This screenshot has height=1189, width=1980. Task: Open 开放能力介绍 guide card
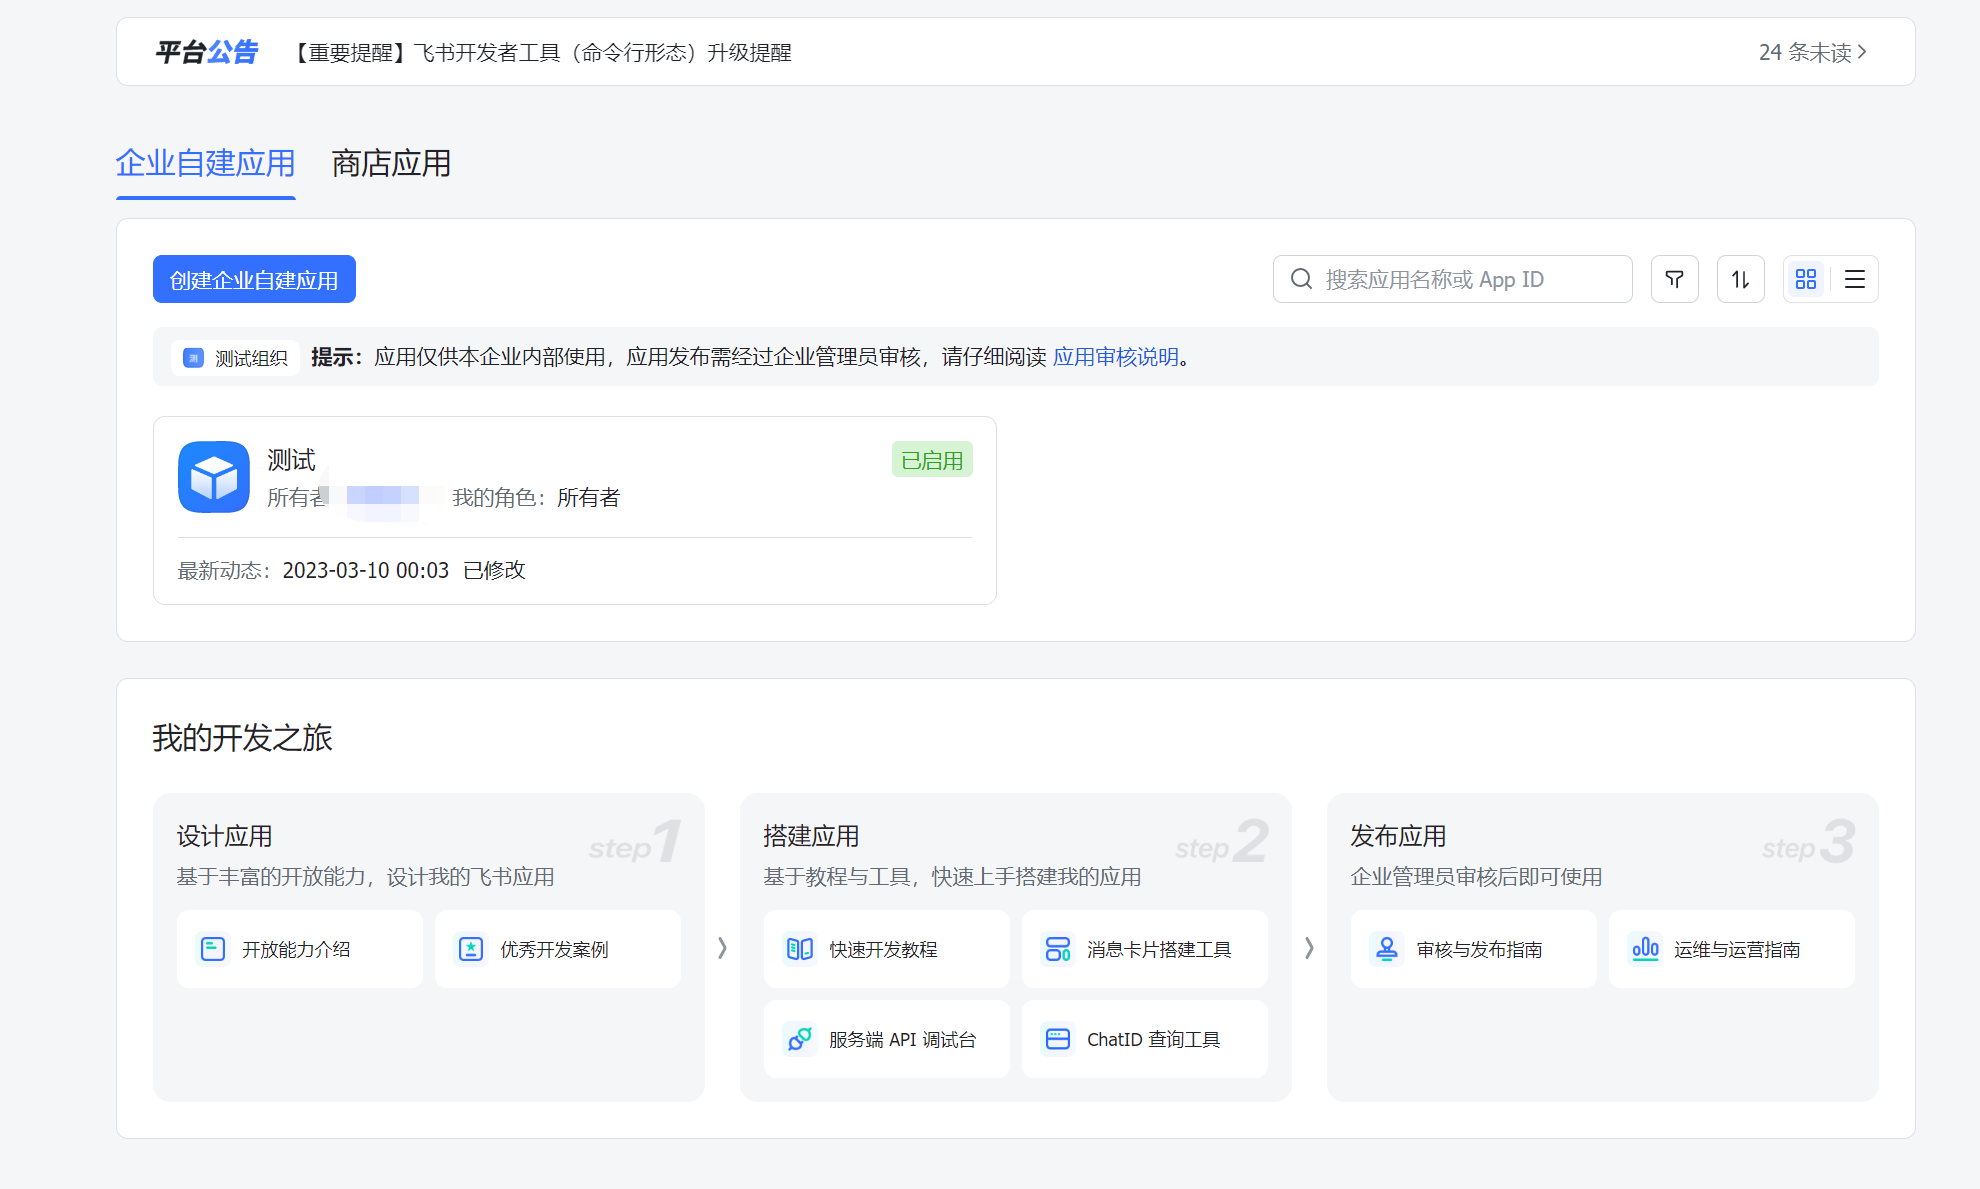click(x=299, y=949)
